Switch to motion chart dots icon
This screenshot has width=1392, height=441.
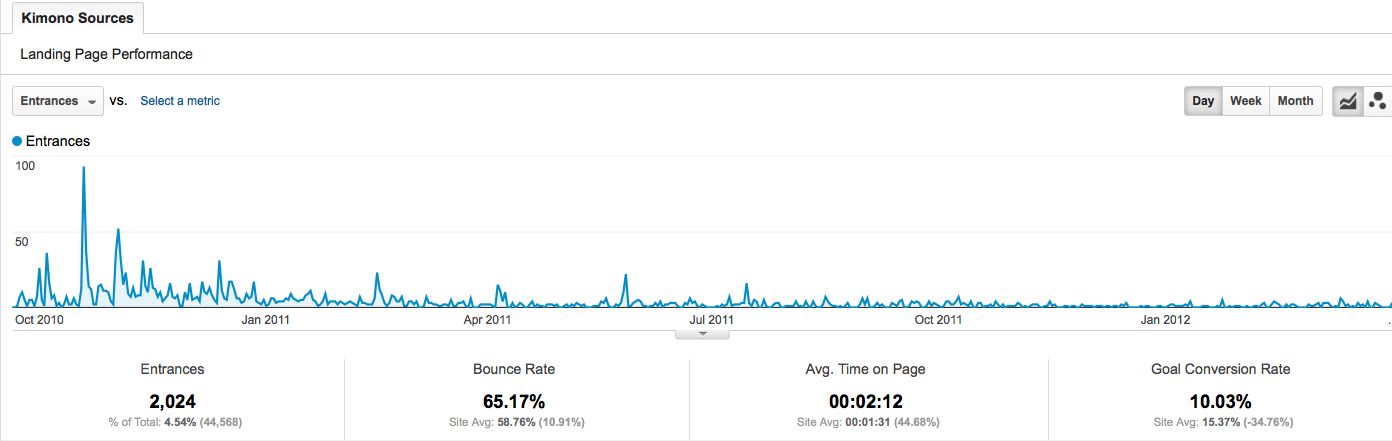coord(1377,101)
